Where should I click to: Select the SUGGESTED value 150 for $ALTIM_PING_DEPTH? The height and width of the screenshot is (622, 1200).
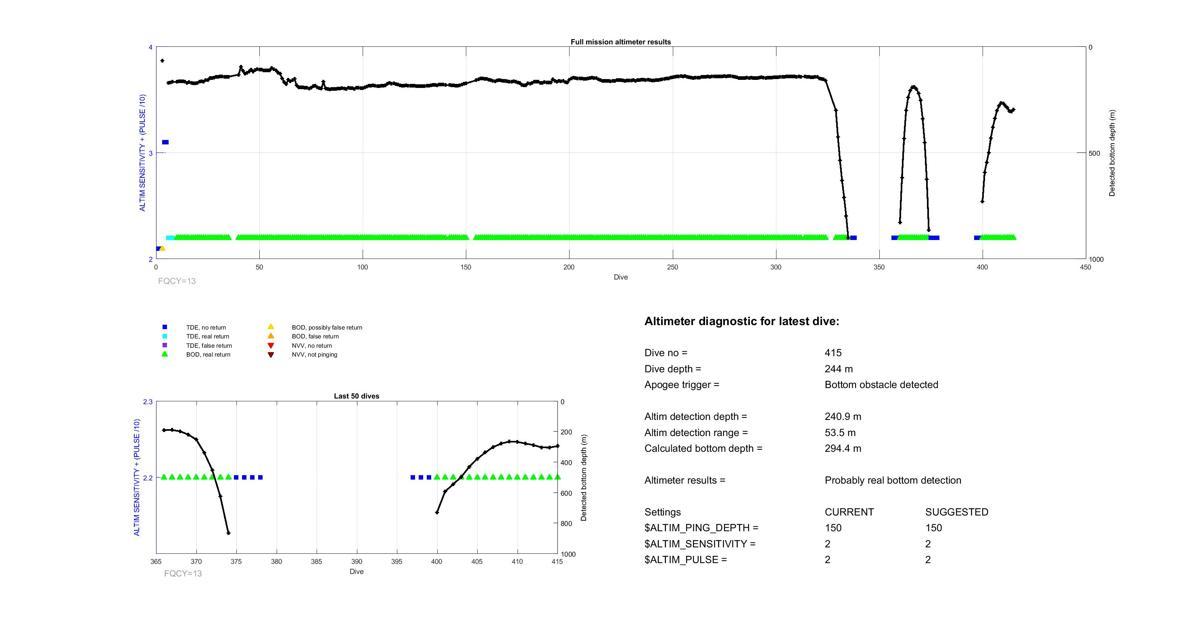[x=933, y=528]
